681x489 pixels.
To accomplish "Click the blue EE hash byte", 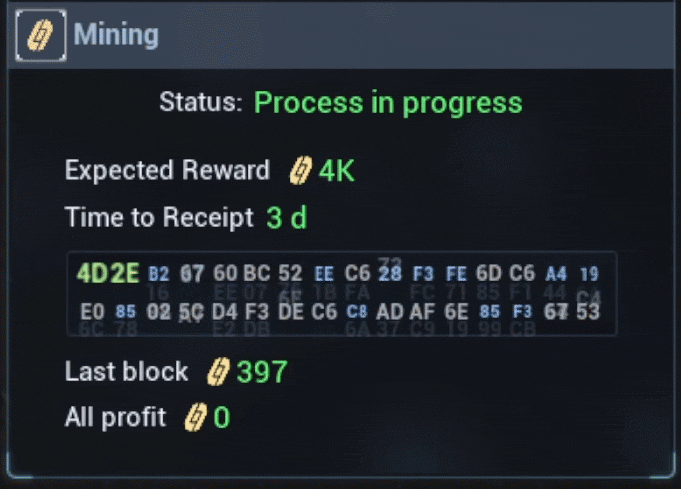I will [x=324, y=274].
